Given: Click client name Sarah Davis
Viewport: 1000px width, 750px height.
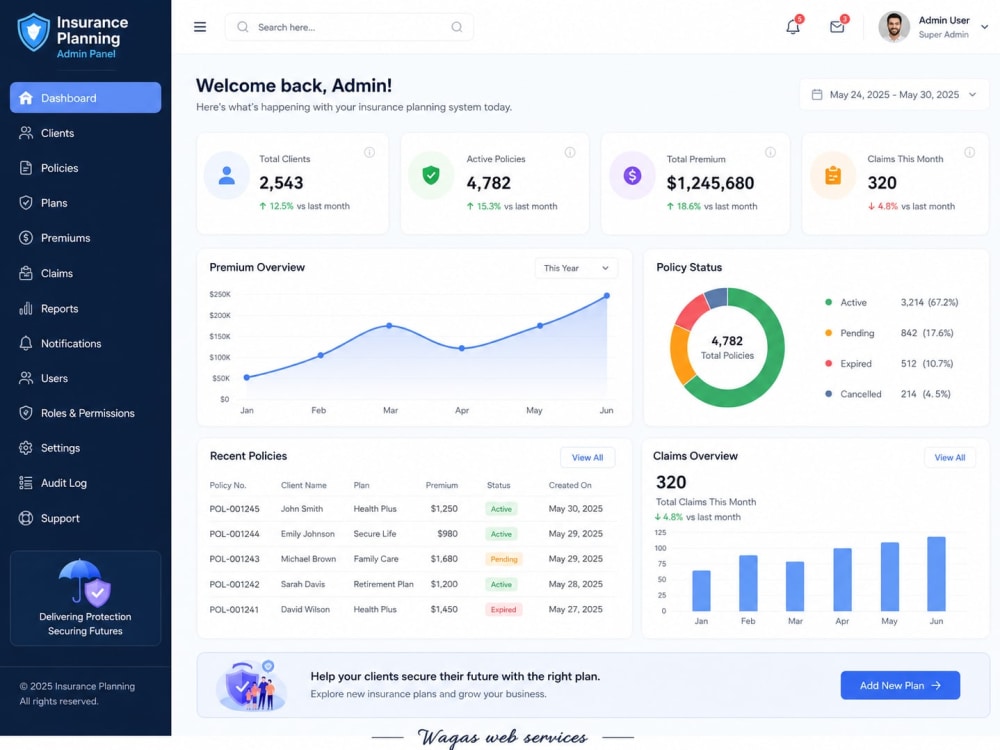Looking at the screenshot, I should [303, 584].
